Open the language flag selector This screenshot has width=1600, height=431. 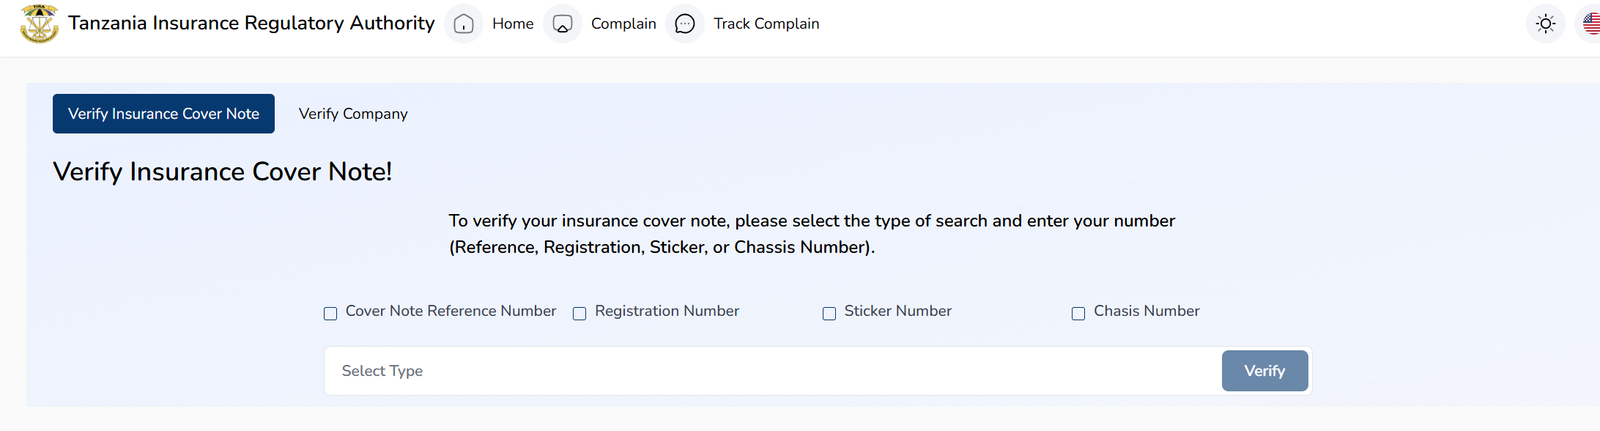click(1590, 23)
